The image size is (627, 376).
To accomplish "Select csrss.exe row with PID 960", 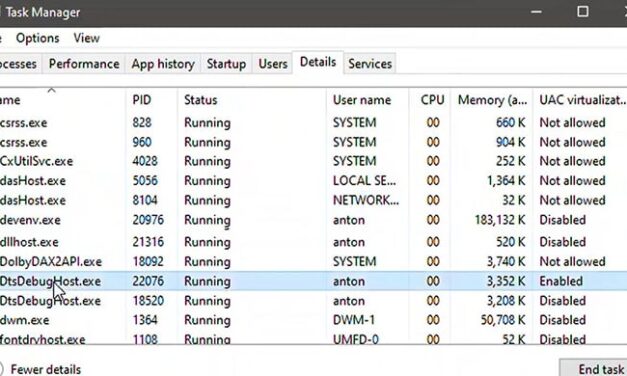I will pos(314,142).
